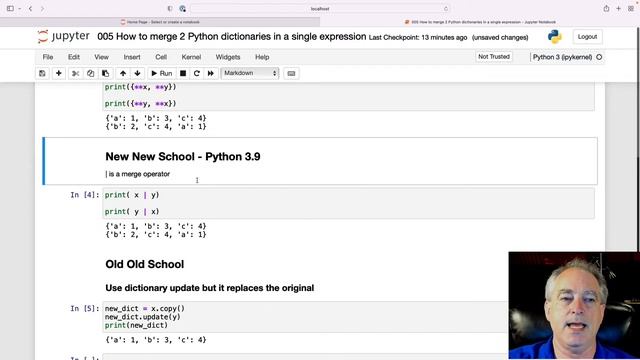Click the privacy shield icon
The height and width of the screenshot is (360, 640).
point(170,9)
